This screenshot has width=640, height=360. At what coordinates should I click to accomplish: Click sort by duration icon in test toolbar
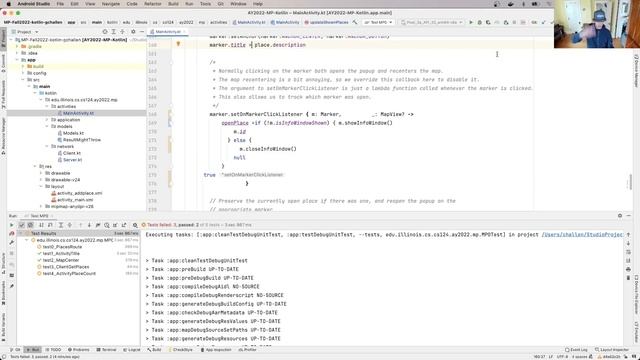(50, 225)
